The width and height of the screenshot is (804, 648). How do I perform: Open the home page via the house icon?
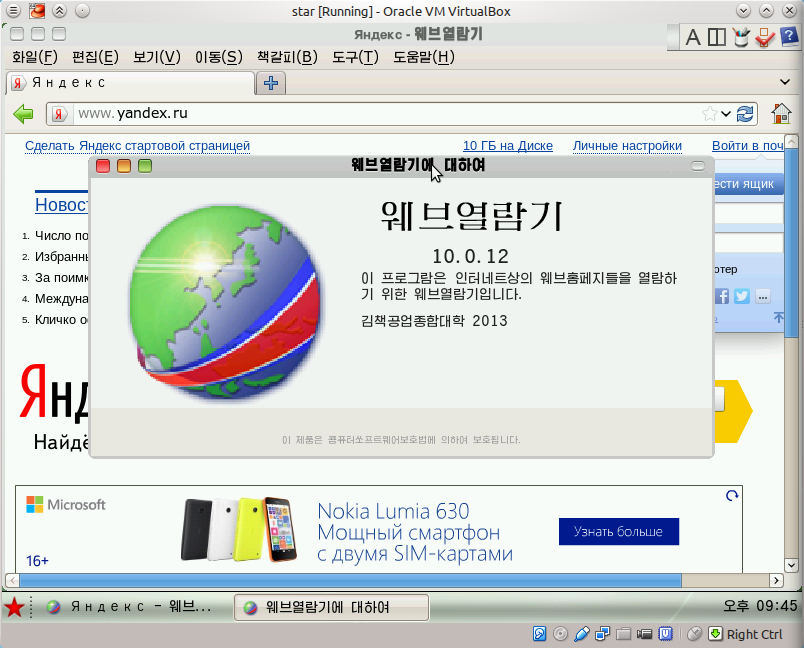coord(781,113)
